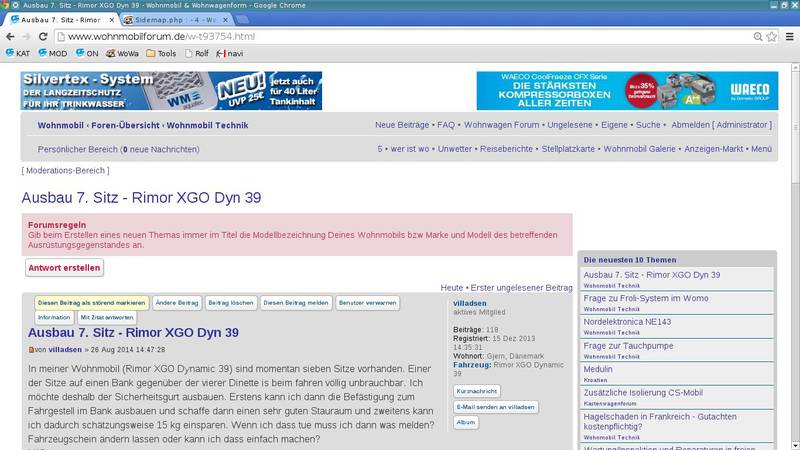Open the FAQ link
The image size is (800, 450).
446,125
